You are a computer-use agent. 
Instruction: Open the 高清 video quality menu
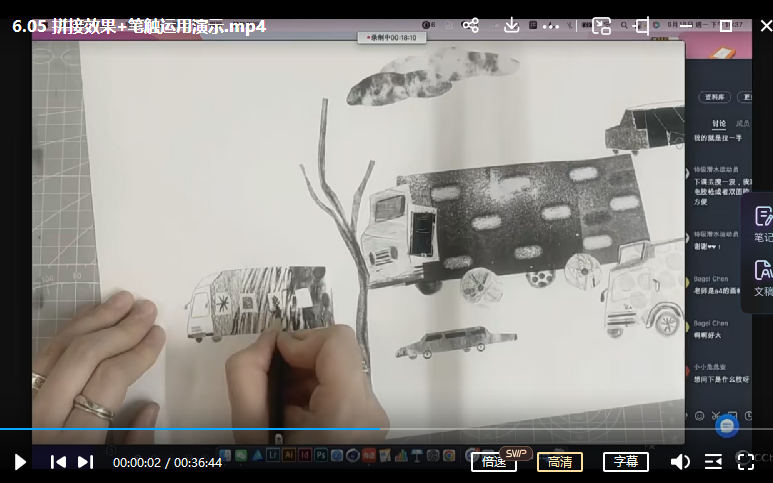point(560,462)
